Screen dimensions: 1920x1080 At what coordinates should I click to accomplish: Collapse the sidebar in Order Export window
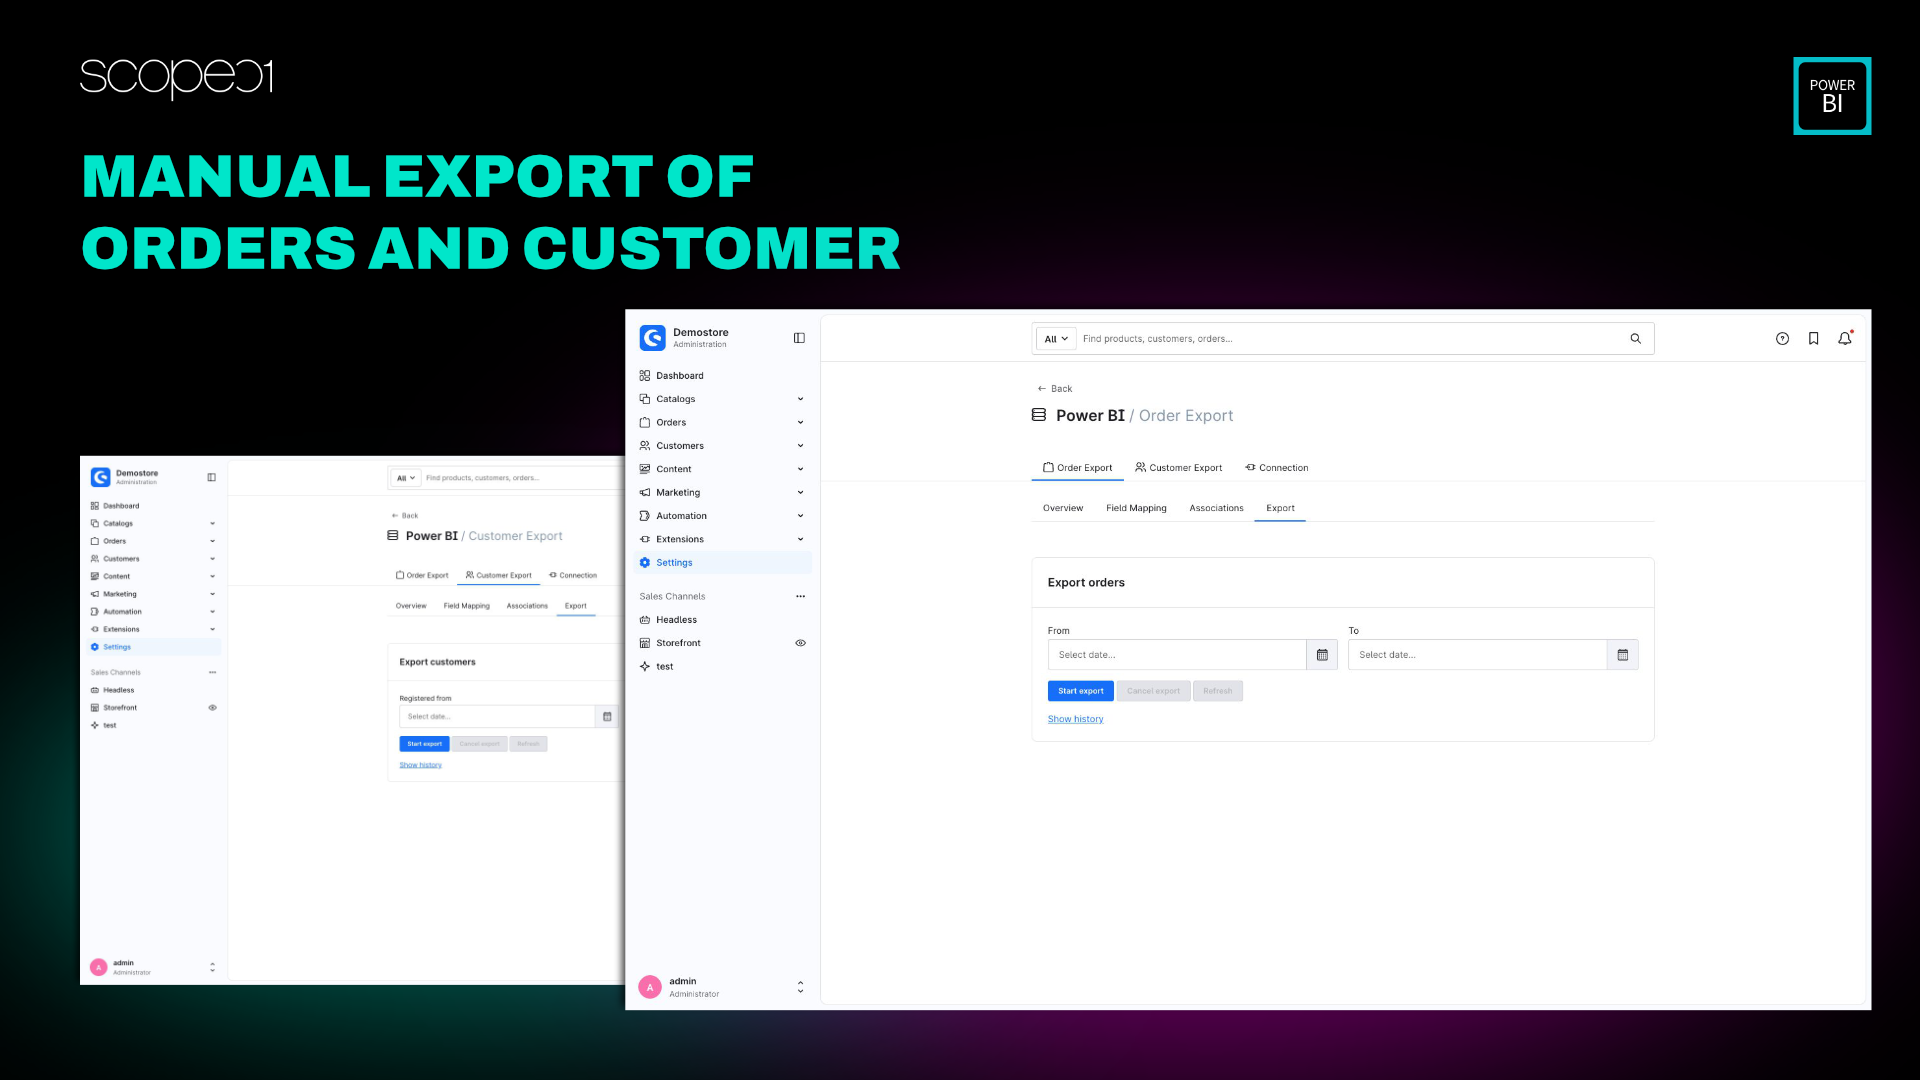(x=799, y=338)
